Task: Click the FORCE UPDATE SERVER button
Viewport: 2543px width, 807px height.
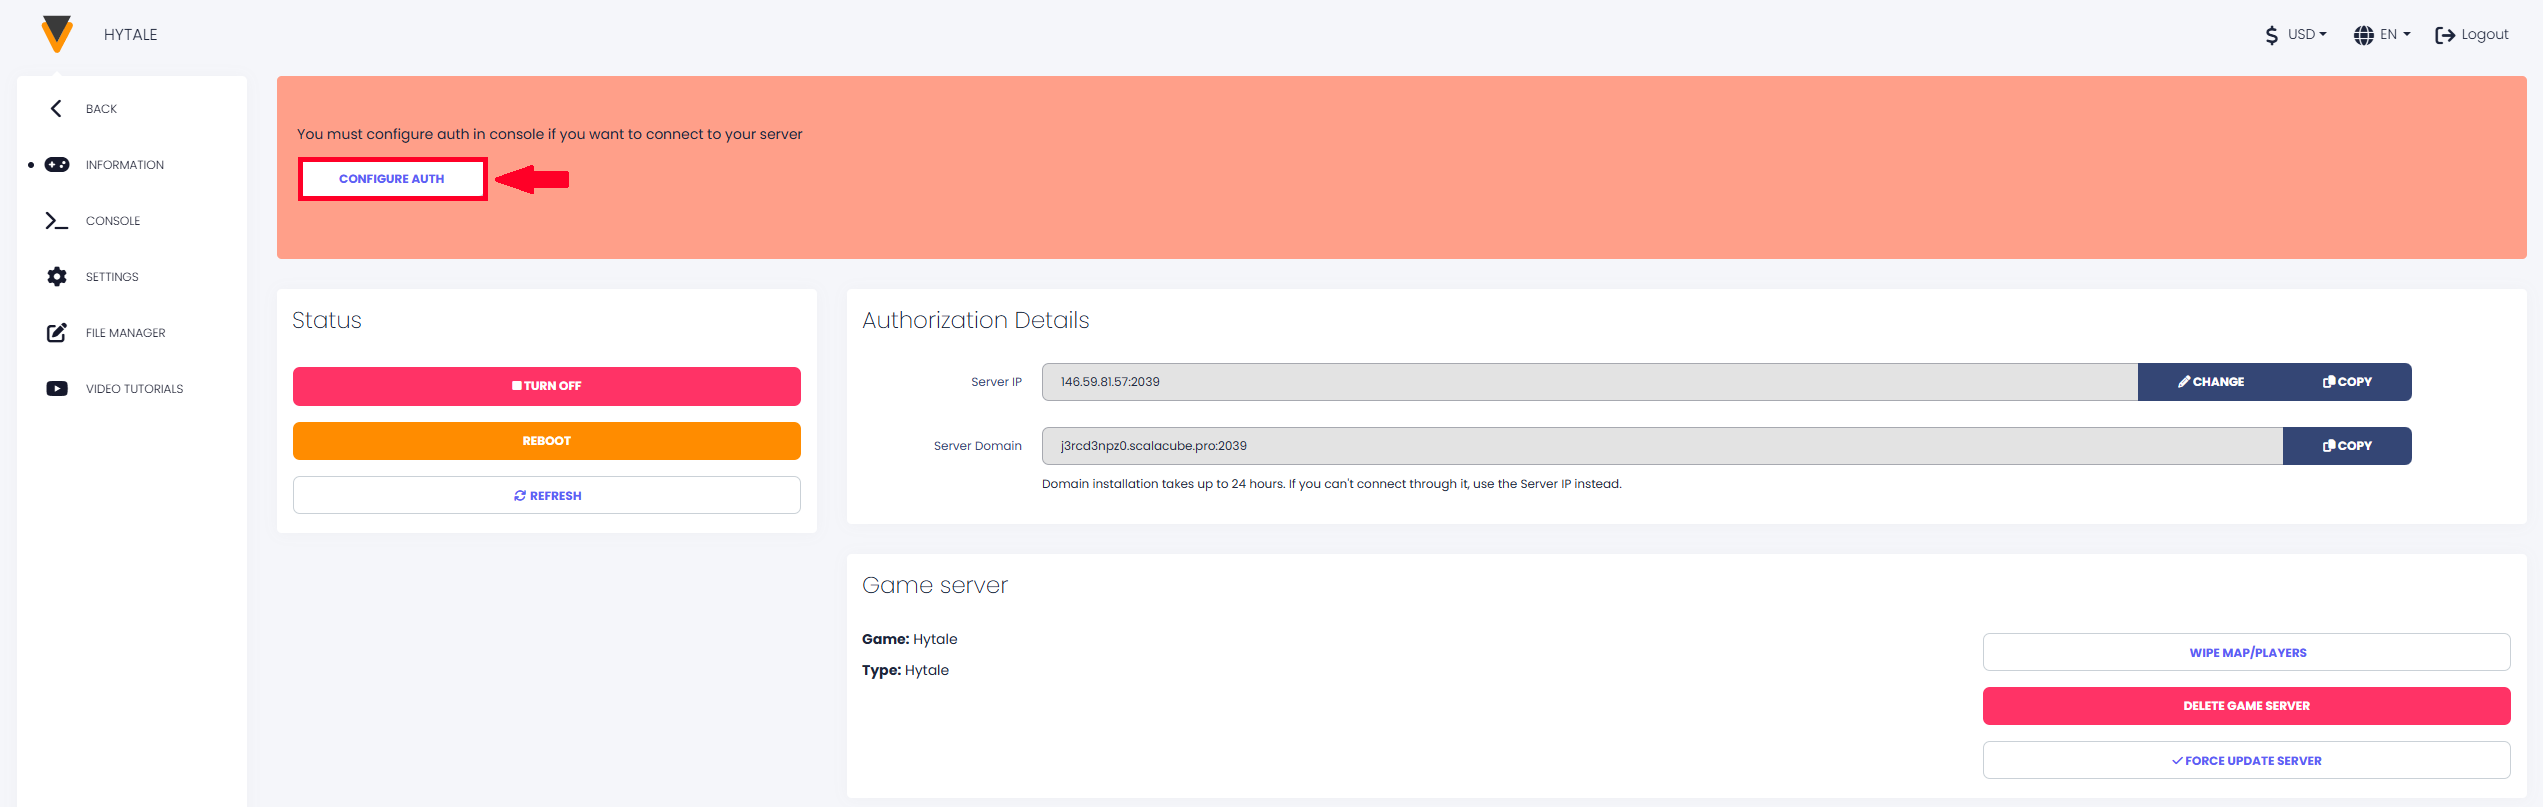Action: pyautogui.click(x=2247, y=760)
